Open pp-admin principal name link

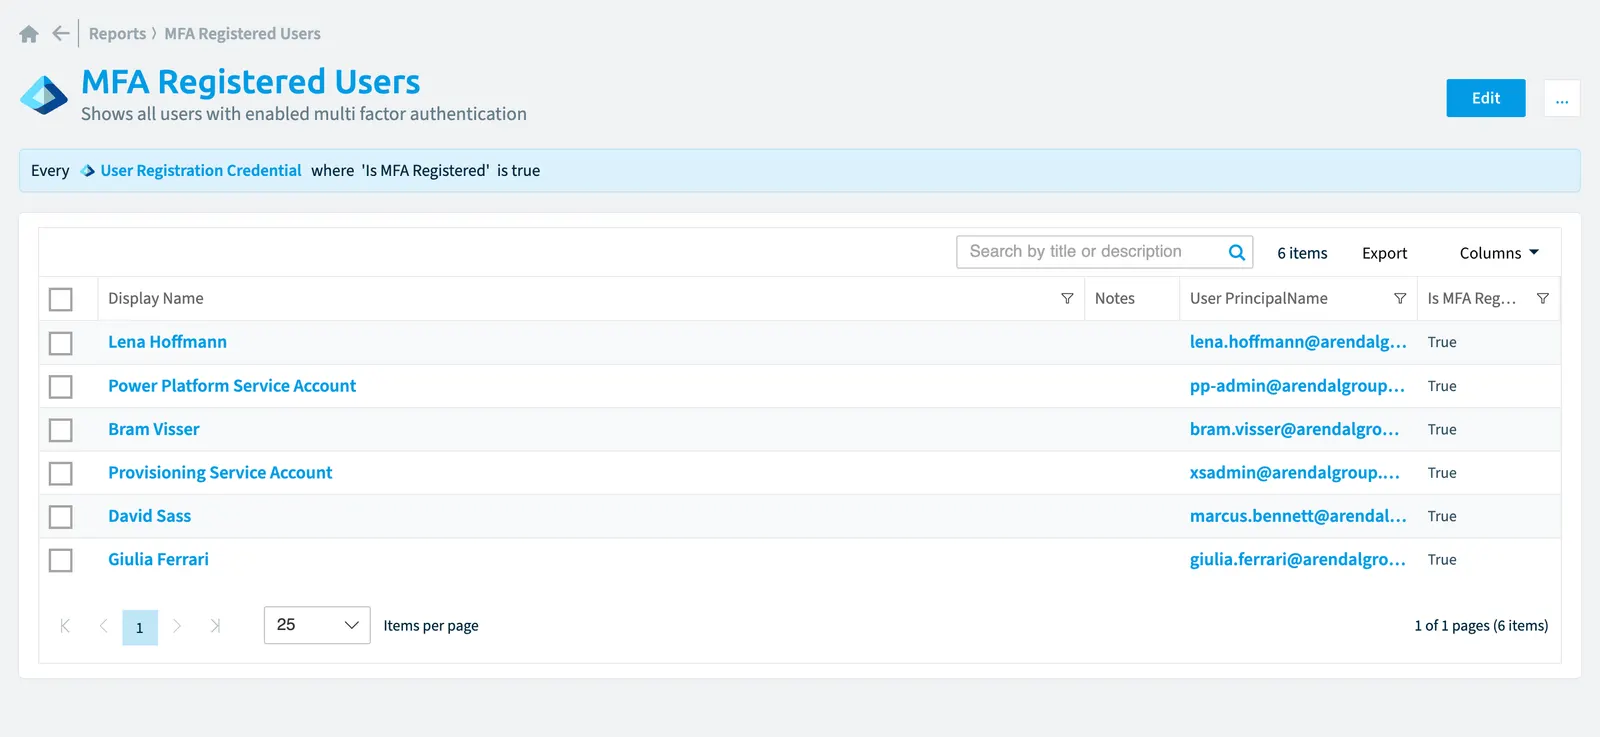[1297, 386]
